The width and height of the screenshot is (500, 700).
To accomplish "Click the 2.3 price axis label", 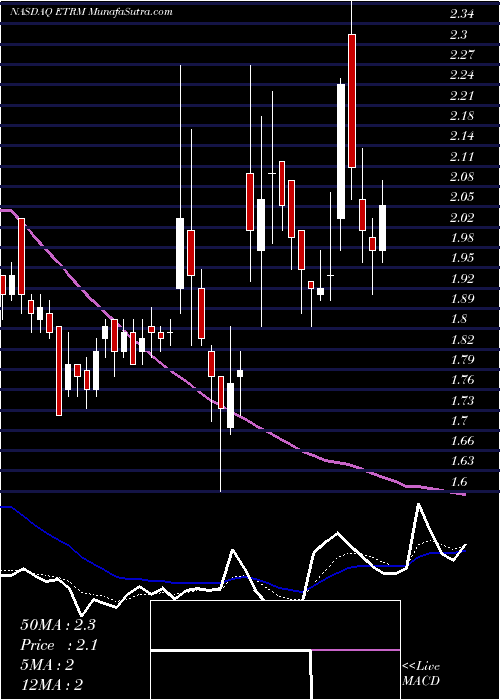I will tap(458, 34).
